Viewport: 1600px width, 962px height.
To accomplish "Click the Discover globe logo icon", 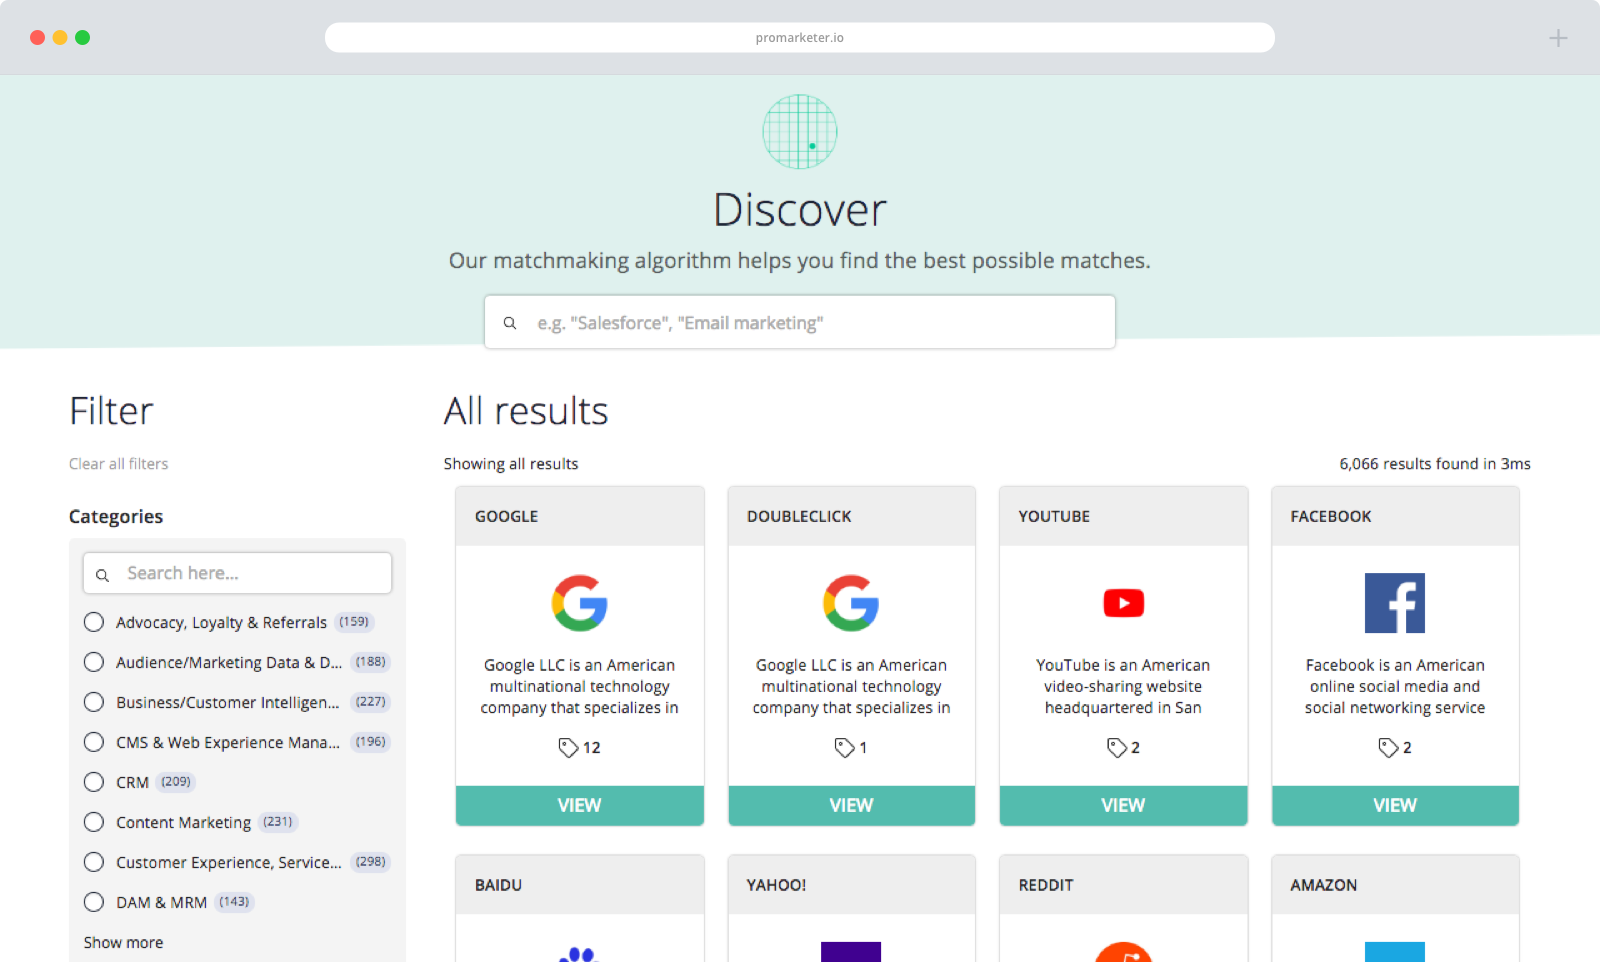I will pyautogui.click(x=800, y=132).
